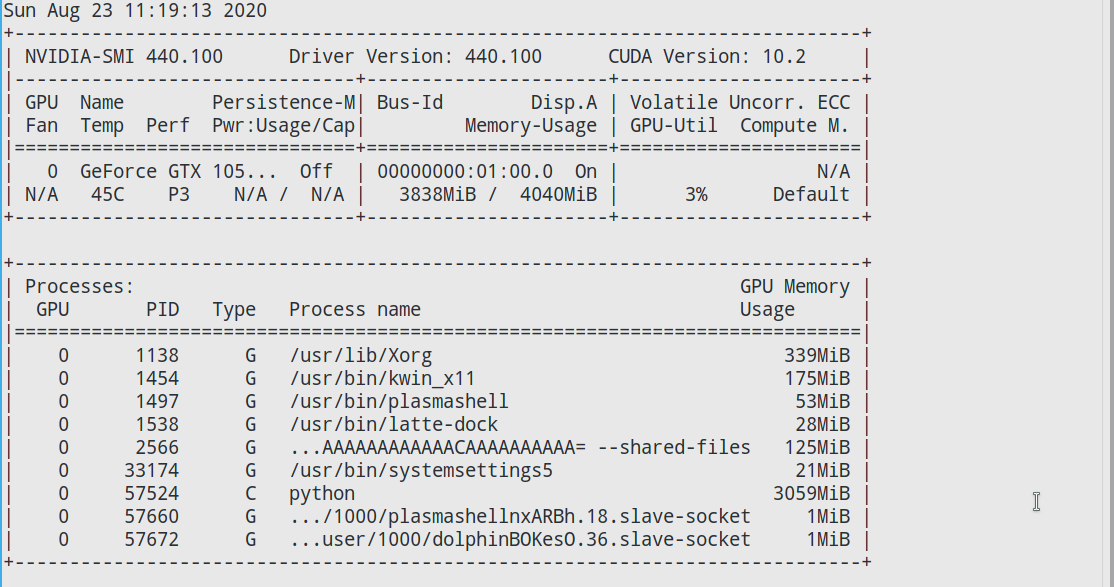Click the GPU Memory column header
Viewport: 1114px width, 587px height.
click(x=795, y=286)
